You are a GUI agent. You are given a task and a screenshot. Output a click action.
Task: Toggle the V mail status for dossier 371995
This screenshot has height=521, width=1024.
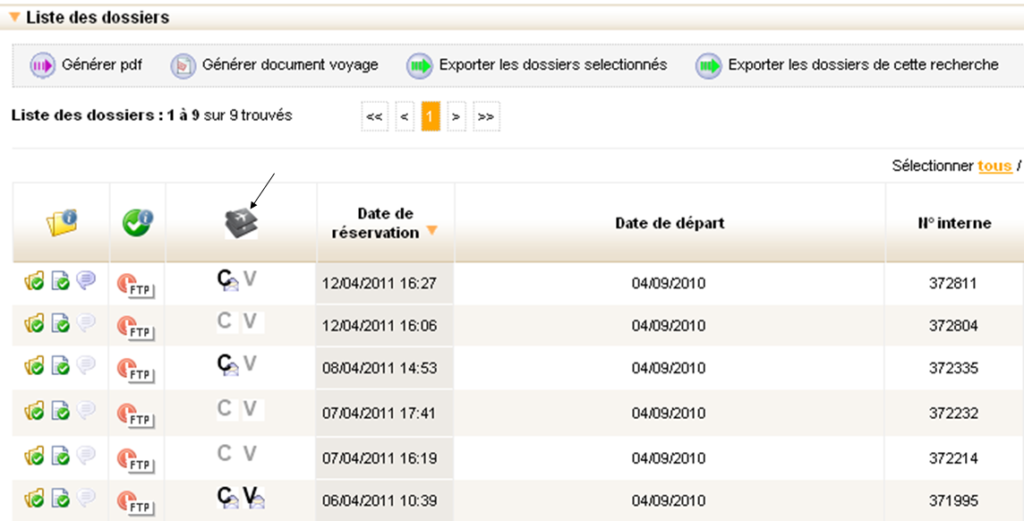(254, 497)
